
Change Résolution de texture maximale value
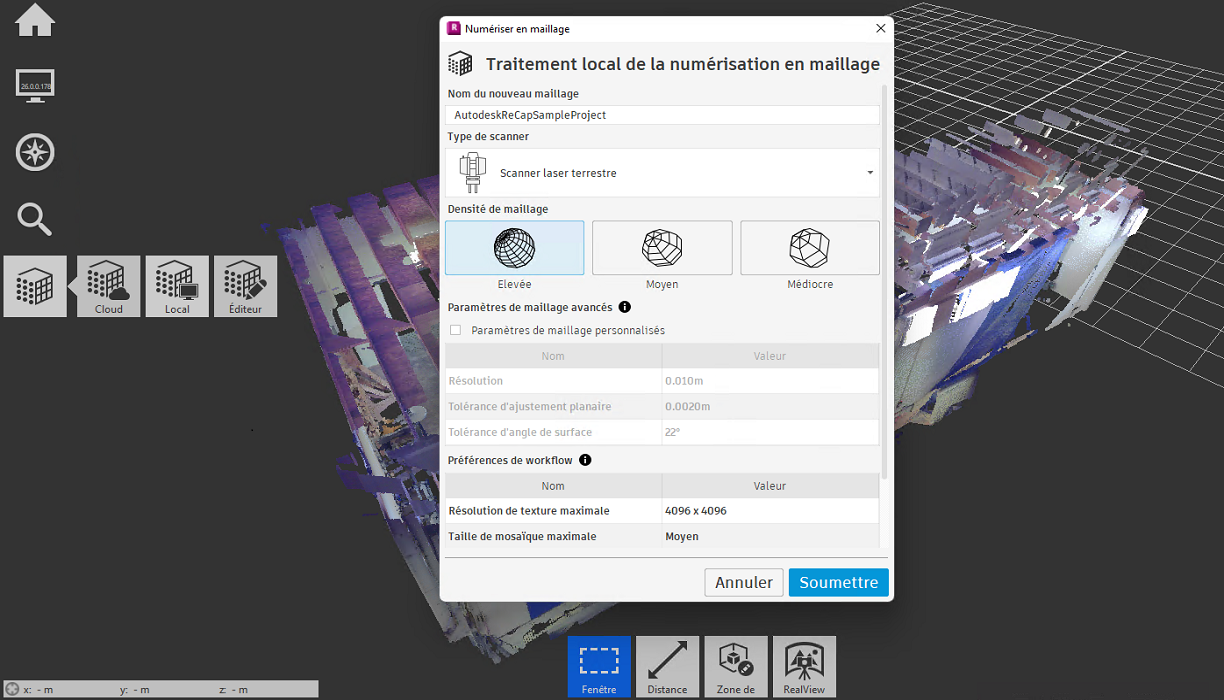pyautogui.click(x=770, y=511)
